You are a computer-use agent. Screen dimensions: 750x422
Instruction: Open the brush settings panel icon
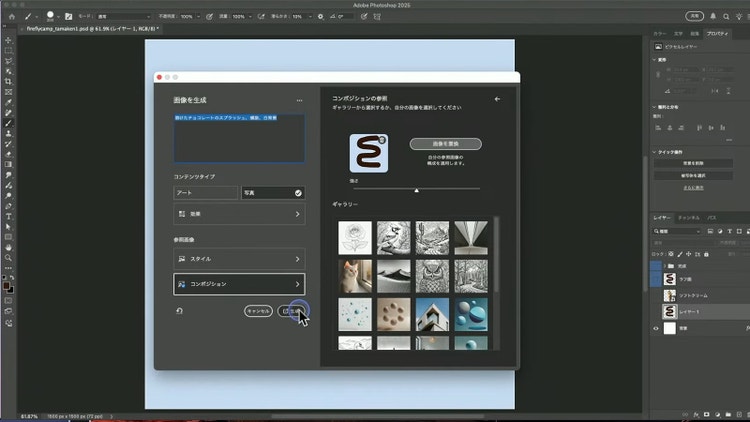click(68, 16)
